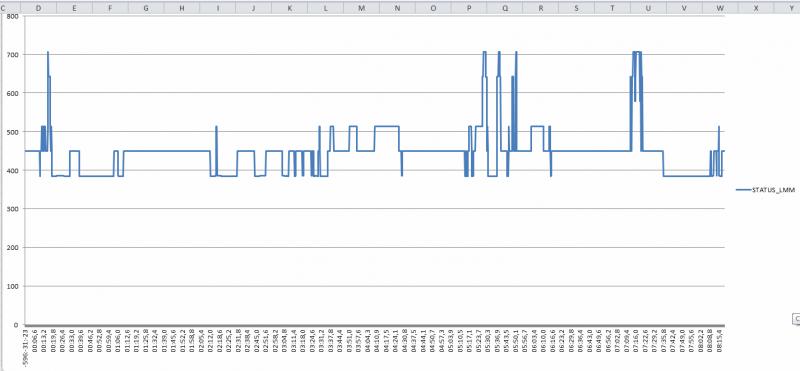Select column D header
This screenshot has height=371, width=800.
[38, 8]
